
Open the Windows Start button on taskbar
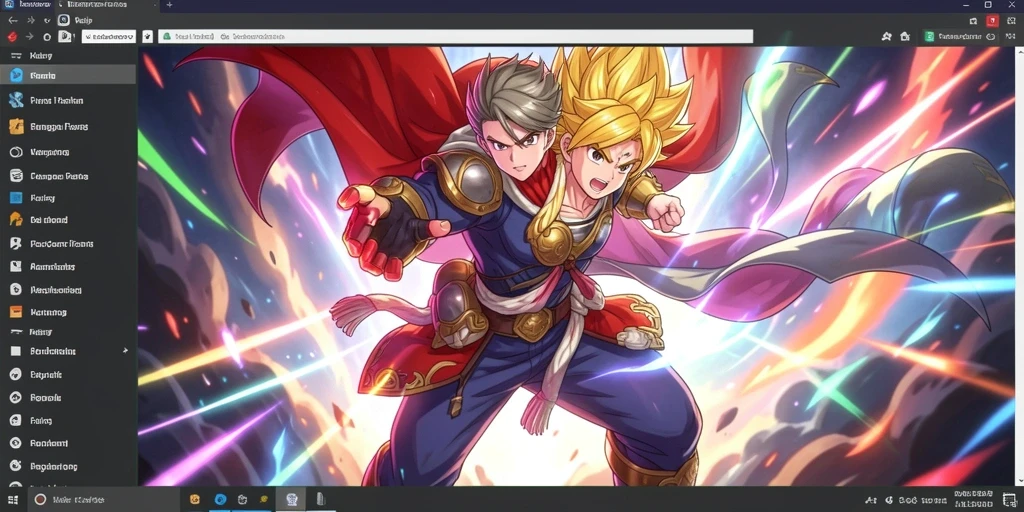13,500
